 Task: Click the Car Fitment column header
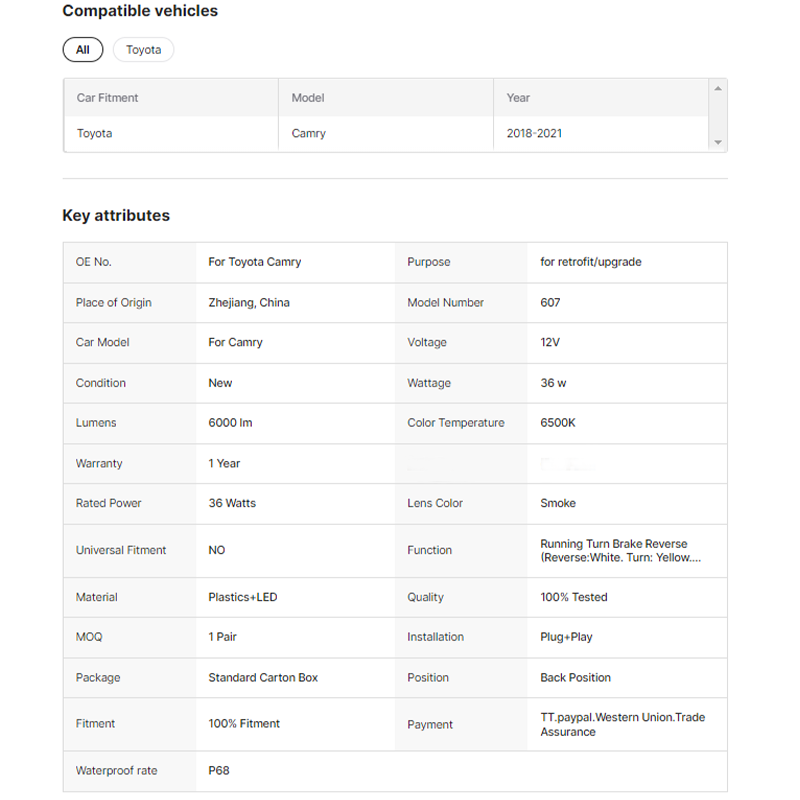pos(108,98)
